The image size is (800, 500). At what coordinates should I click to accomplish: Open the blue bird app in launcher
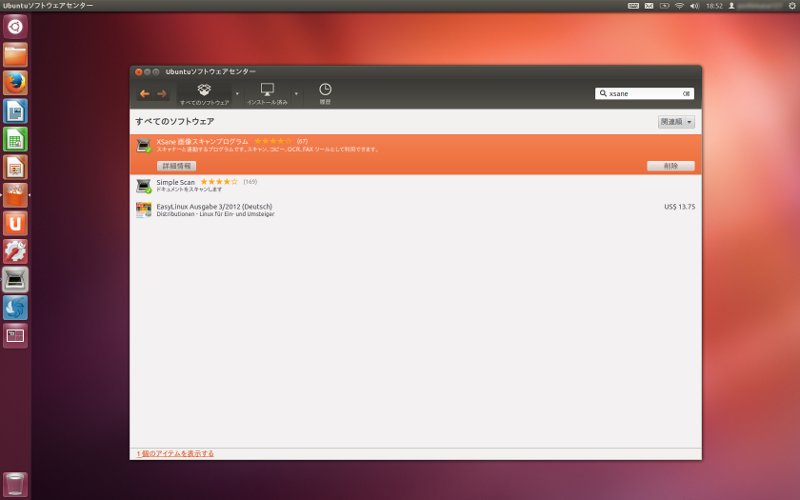(15, 307)
